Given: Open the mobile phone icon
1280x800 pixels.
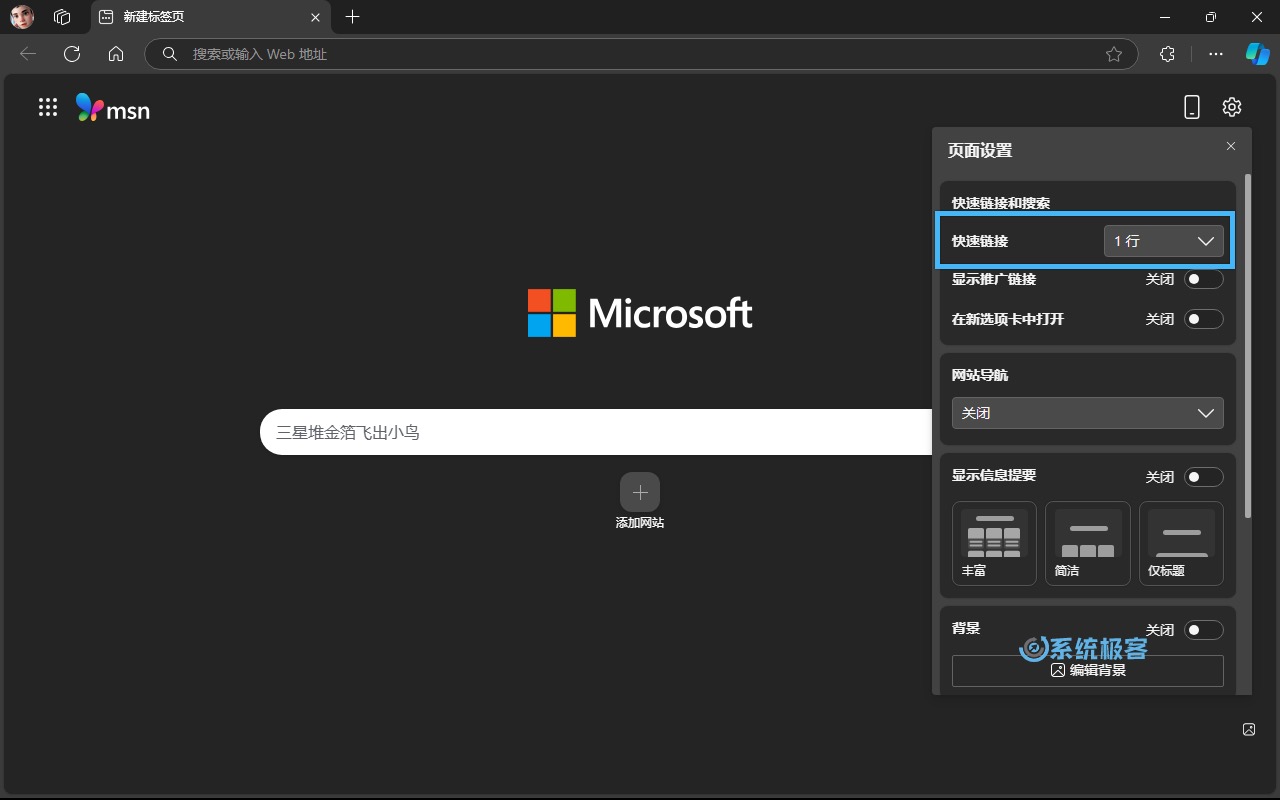Looking at the screenshot, I should coord(1191,107).
